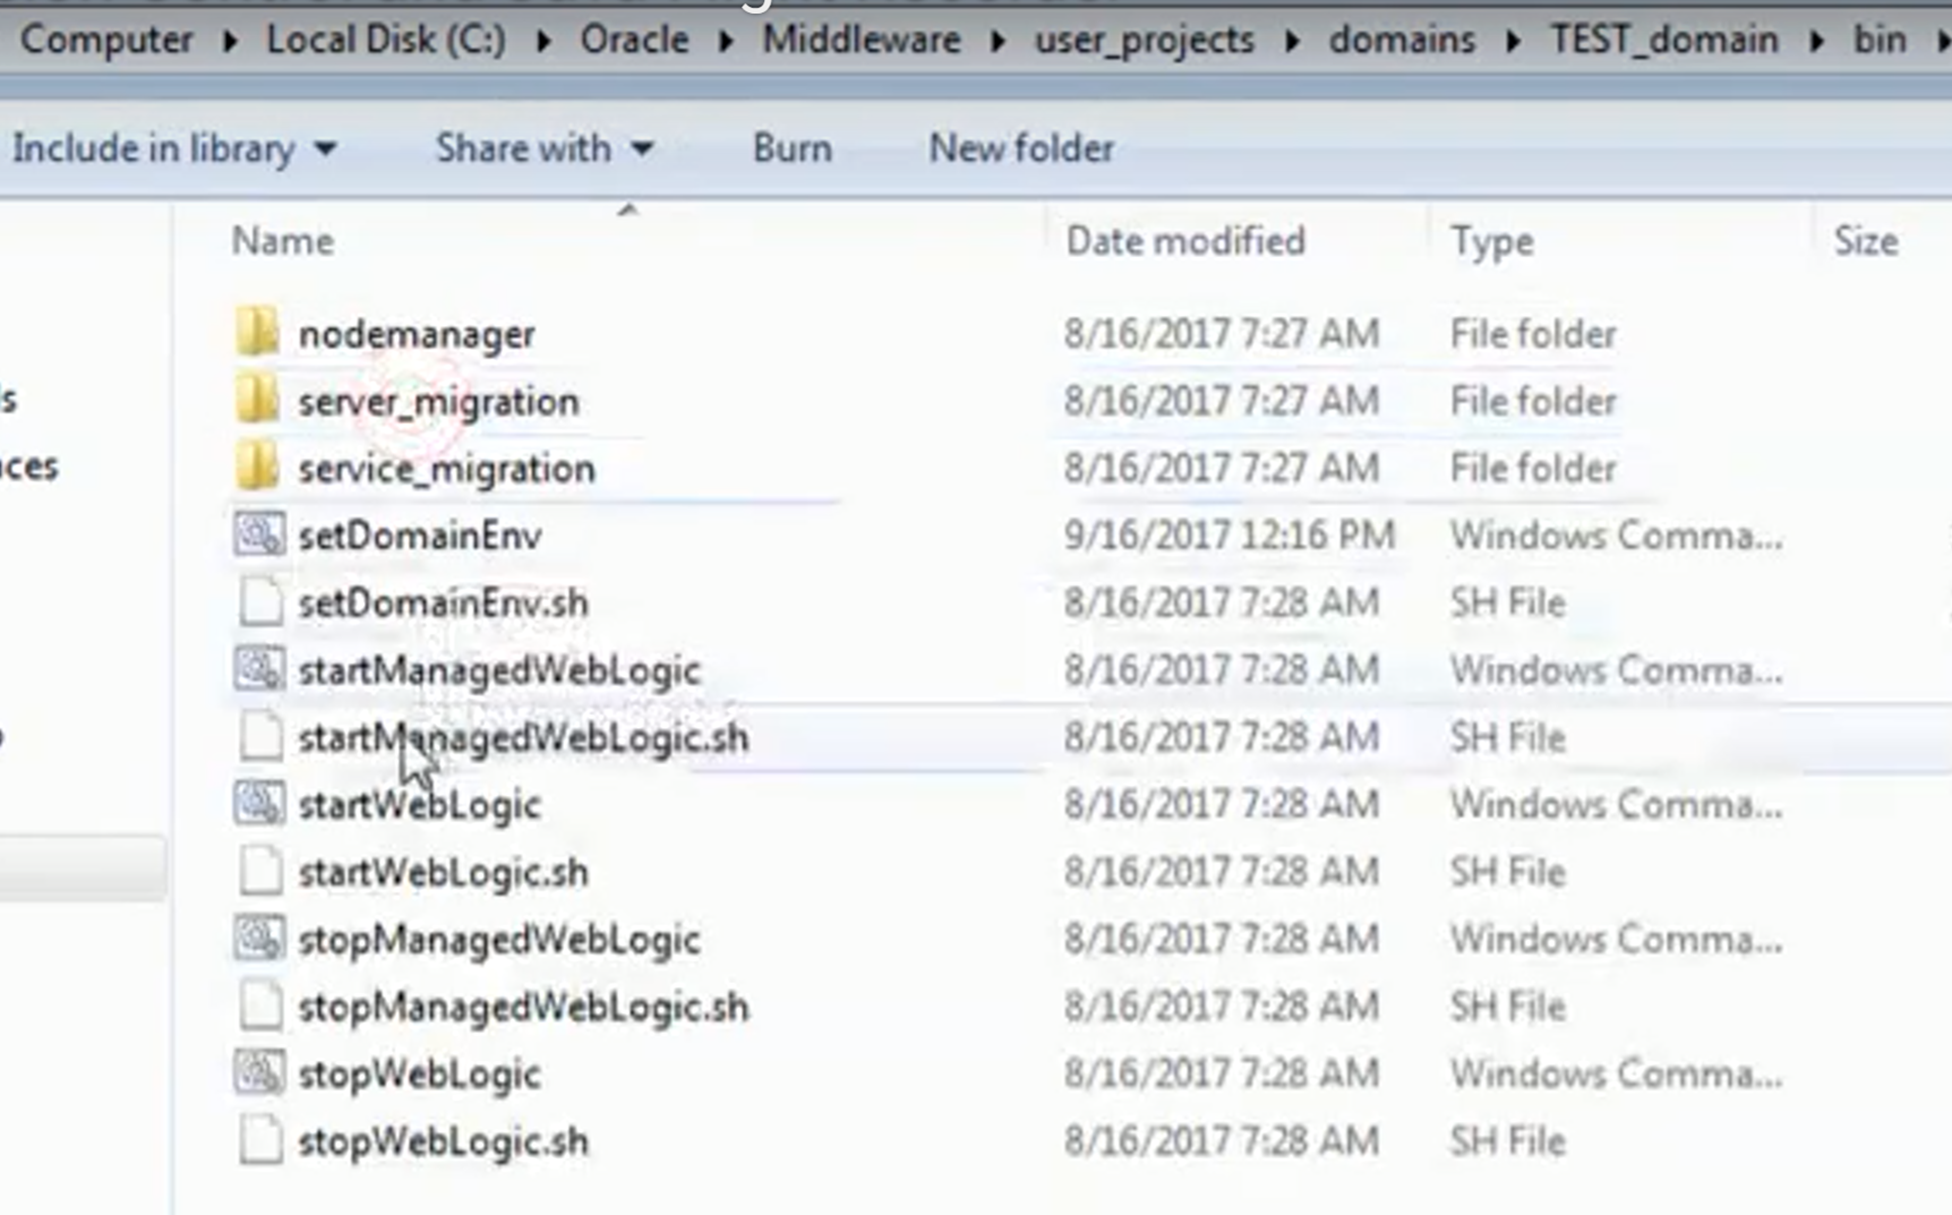
Task: Go to user_projects in address breadcrumb
Action: (1144, 41)
